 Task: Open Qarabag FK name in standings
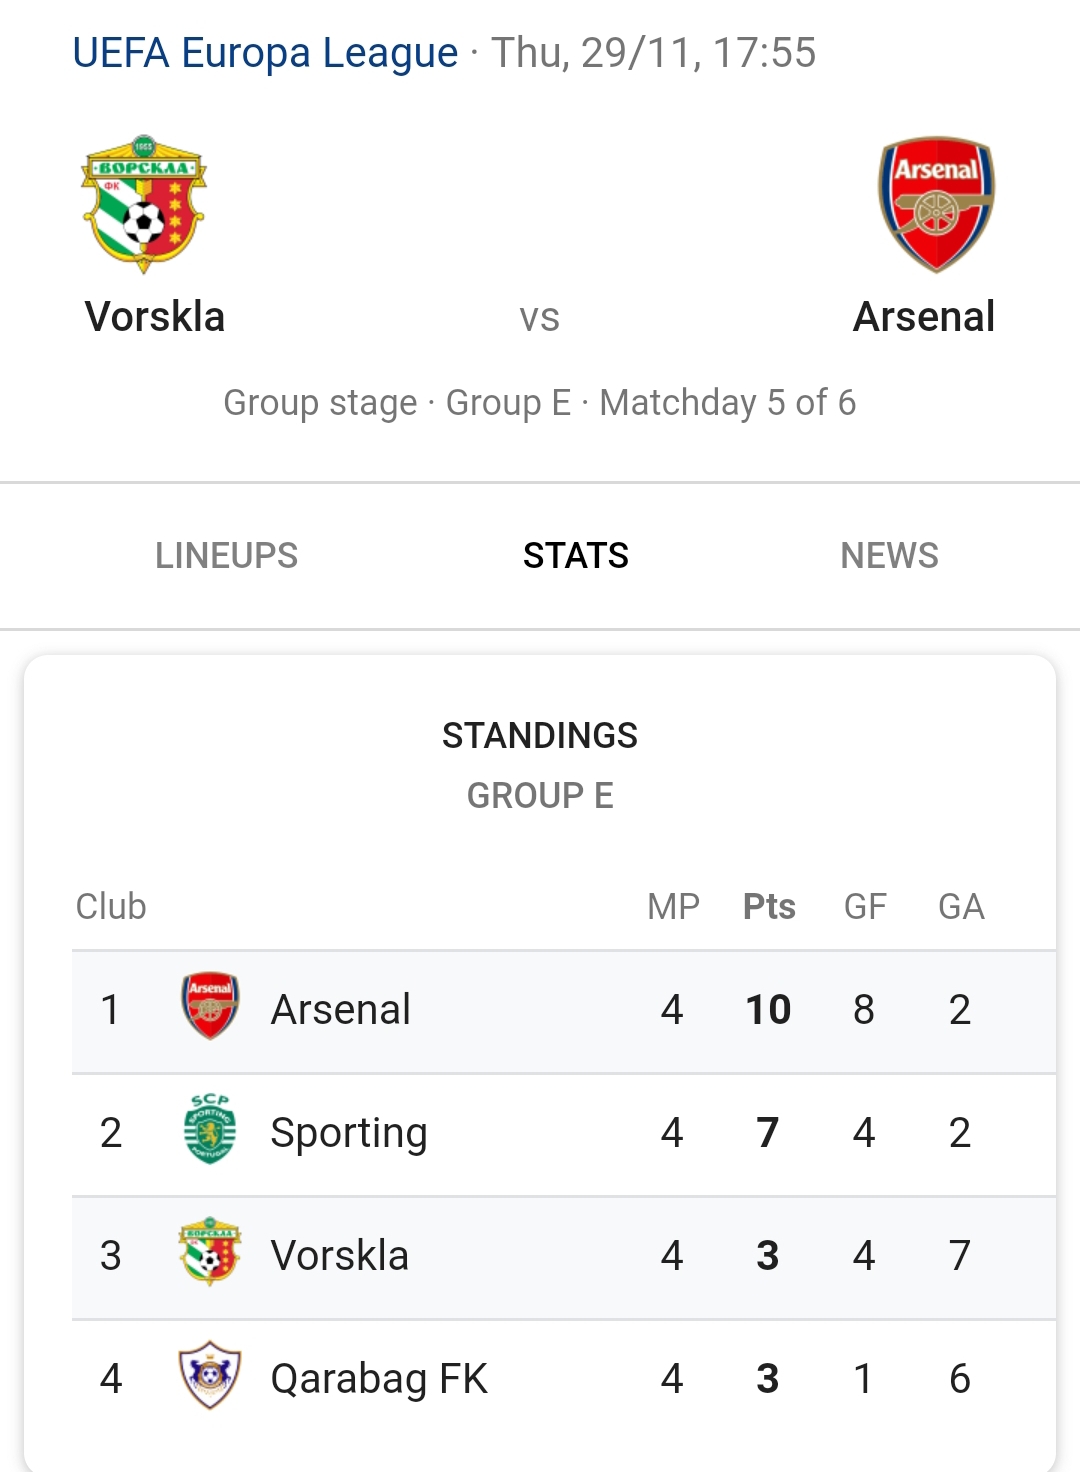[379, 1379]
